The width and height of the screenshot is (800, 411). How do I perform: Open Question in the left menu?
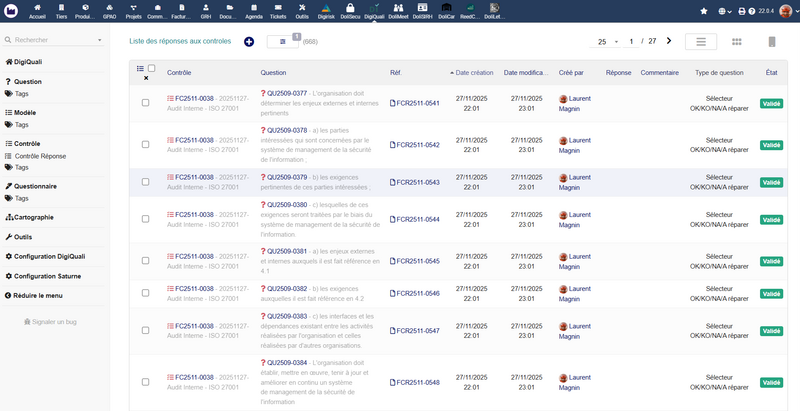28,82
